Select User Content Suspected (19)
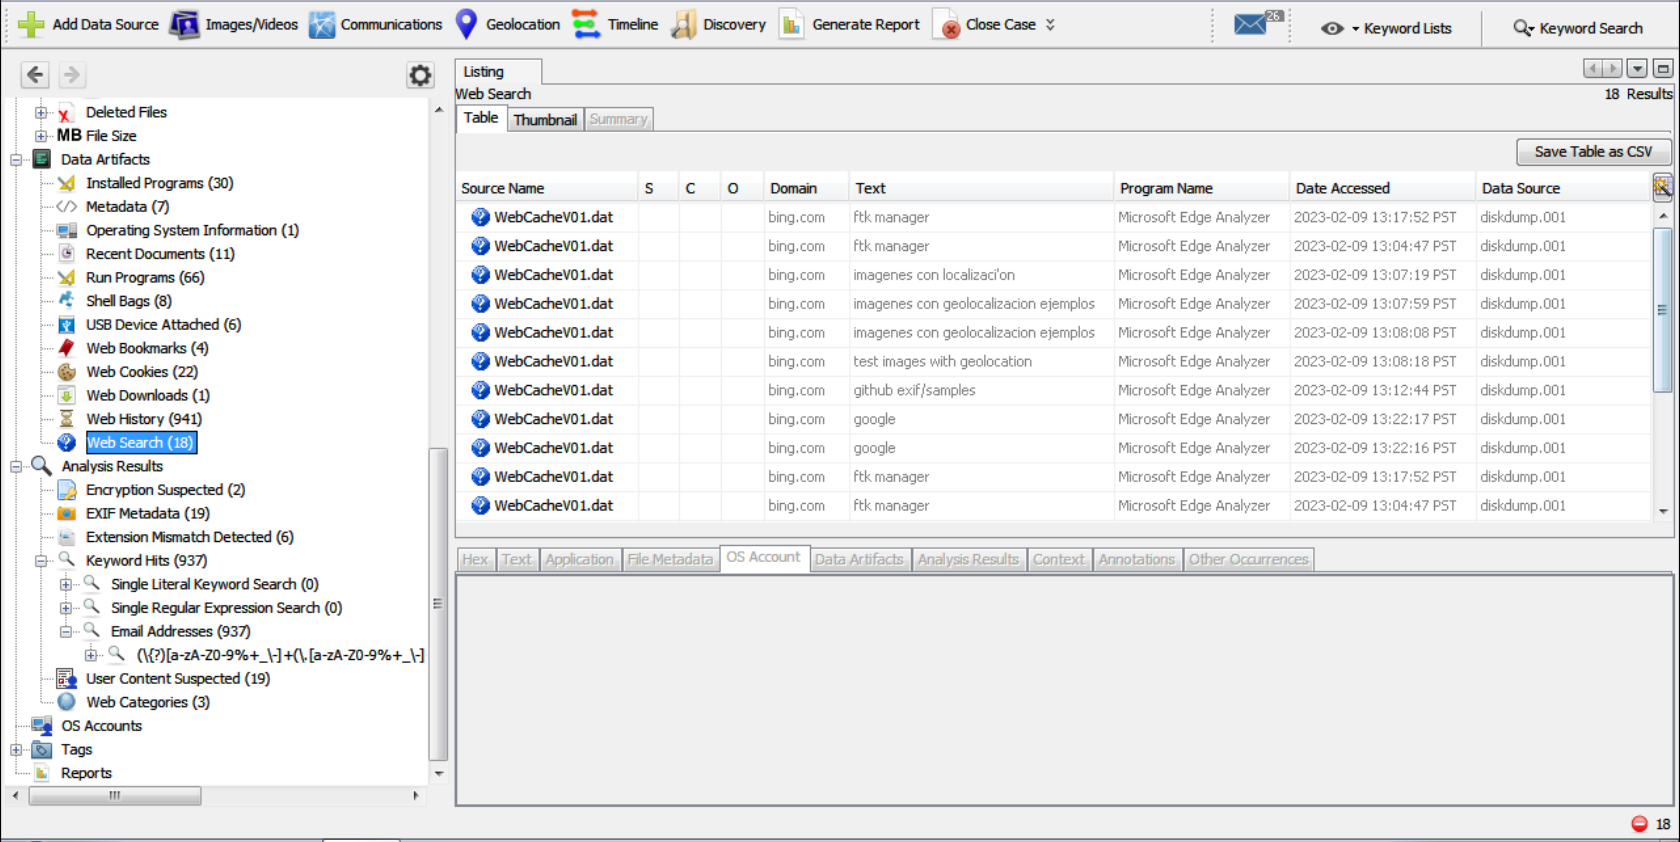 [178, 679]
